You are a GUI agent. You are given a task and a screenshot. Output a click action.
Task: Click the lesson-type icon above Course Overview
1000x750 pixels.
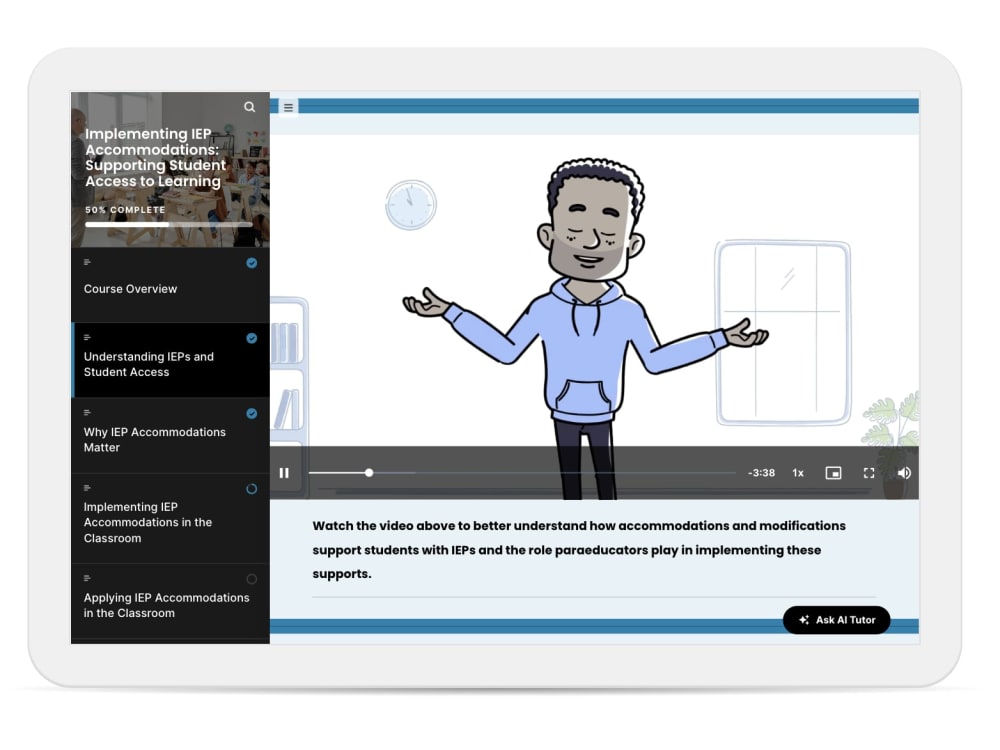(87, 262)
